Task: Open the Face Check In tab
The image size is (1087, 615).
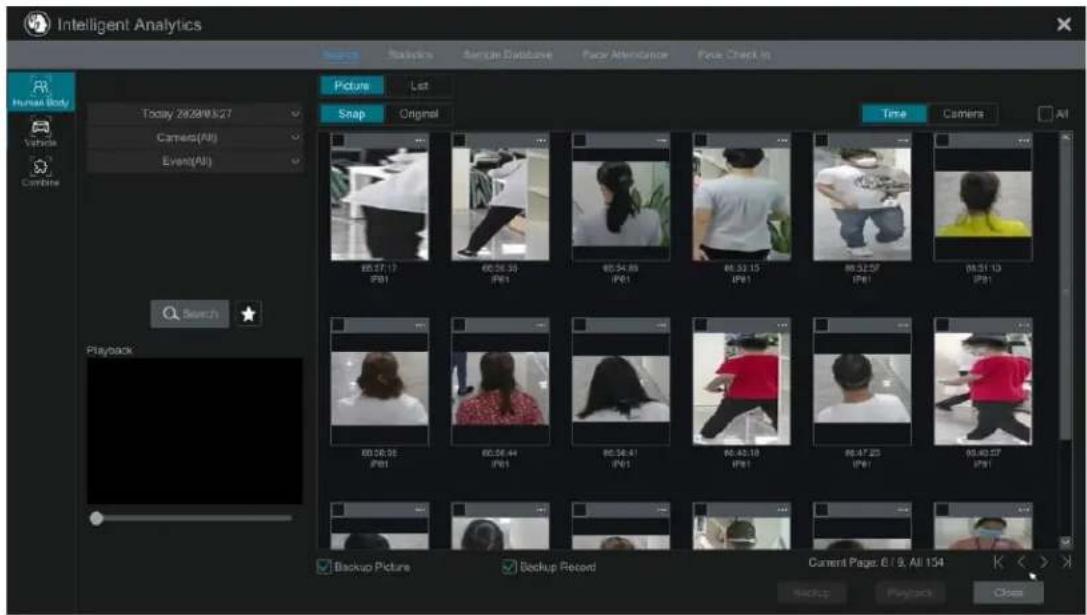Action: coord(733,55)
